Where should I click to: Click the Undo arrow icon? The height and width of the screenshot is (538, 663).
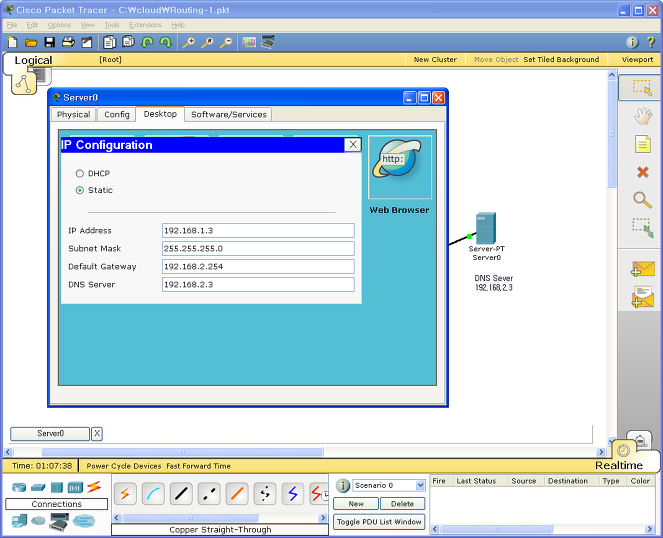[x=147, y=42]
